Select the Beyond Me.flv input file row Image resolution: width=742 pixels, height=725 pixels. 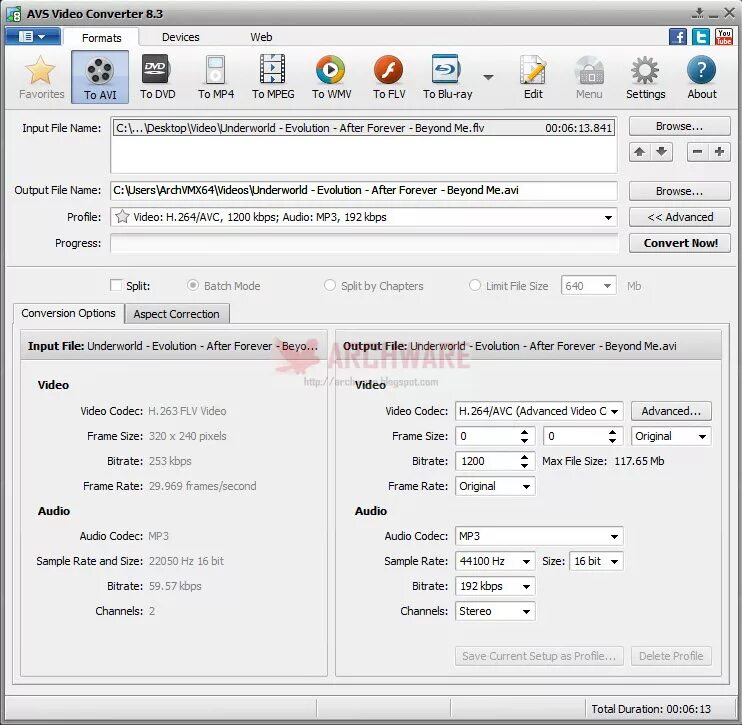pos(364,128)
